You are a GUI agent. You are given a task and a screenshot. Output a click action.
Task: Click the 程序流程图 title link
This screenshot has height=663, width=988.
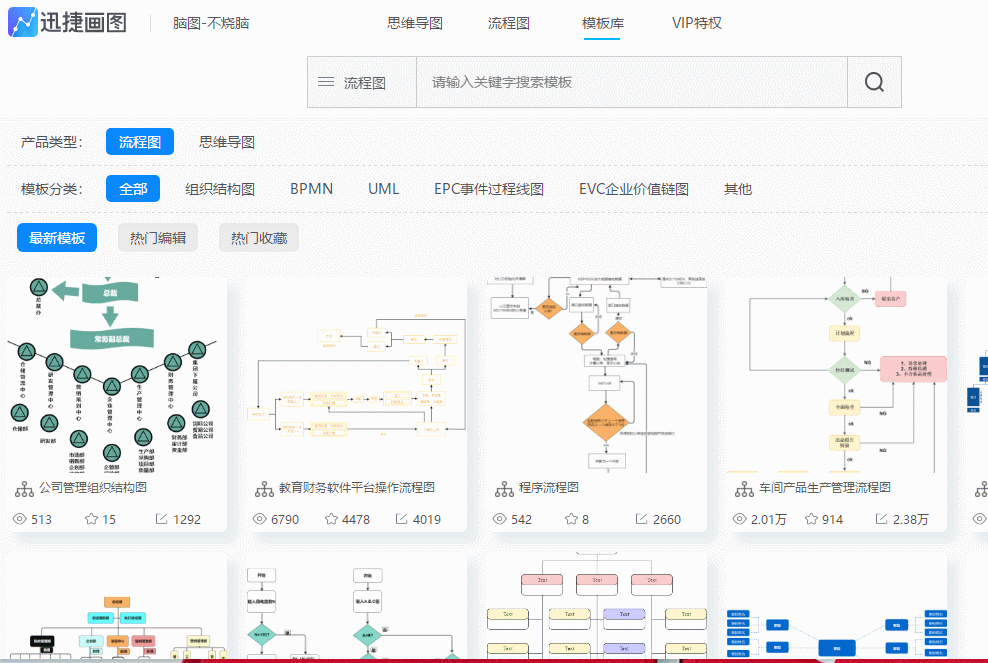coord(549,488)
